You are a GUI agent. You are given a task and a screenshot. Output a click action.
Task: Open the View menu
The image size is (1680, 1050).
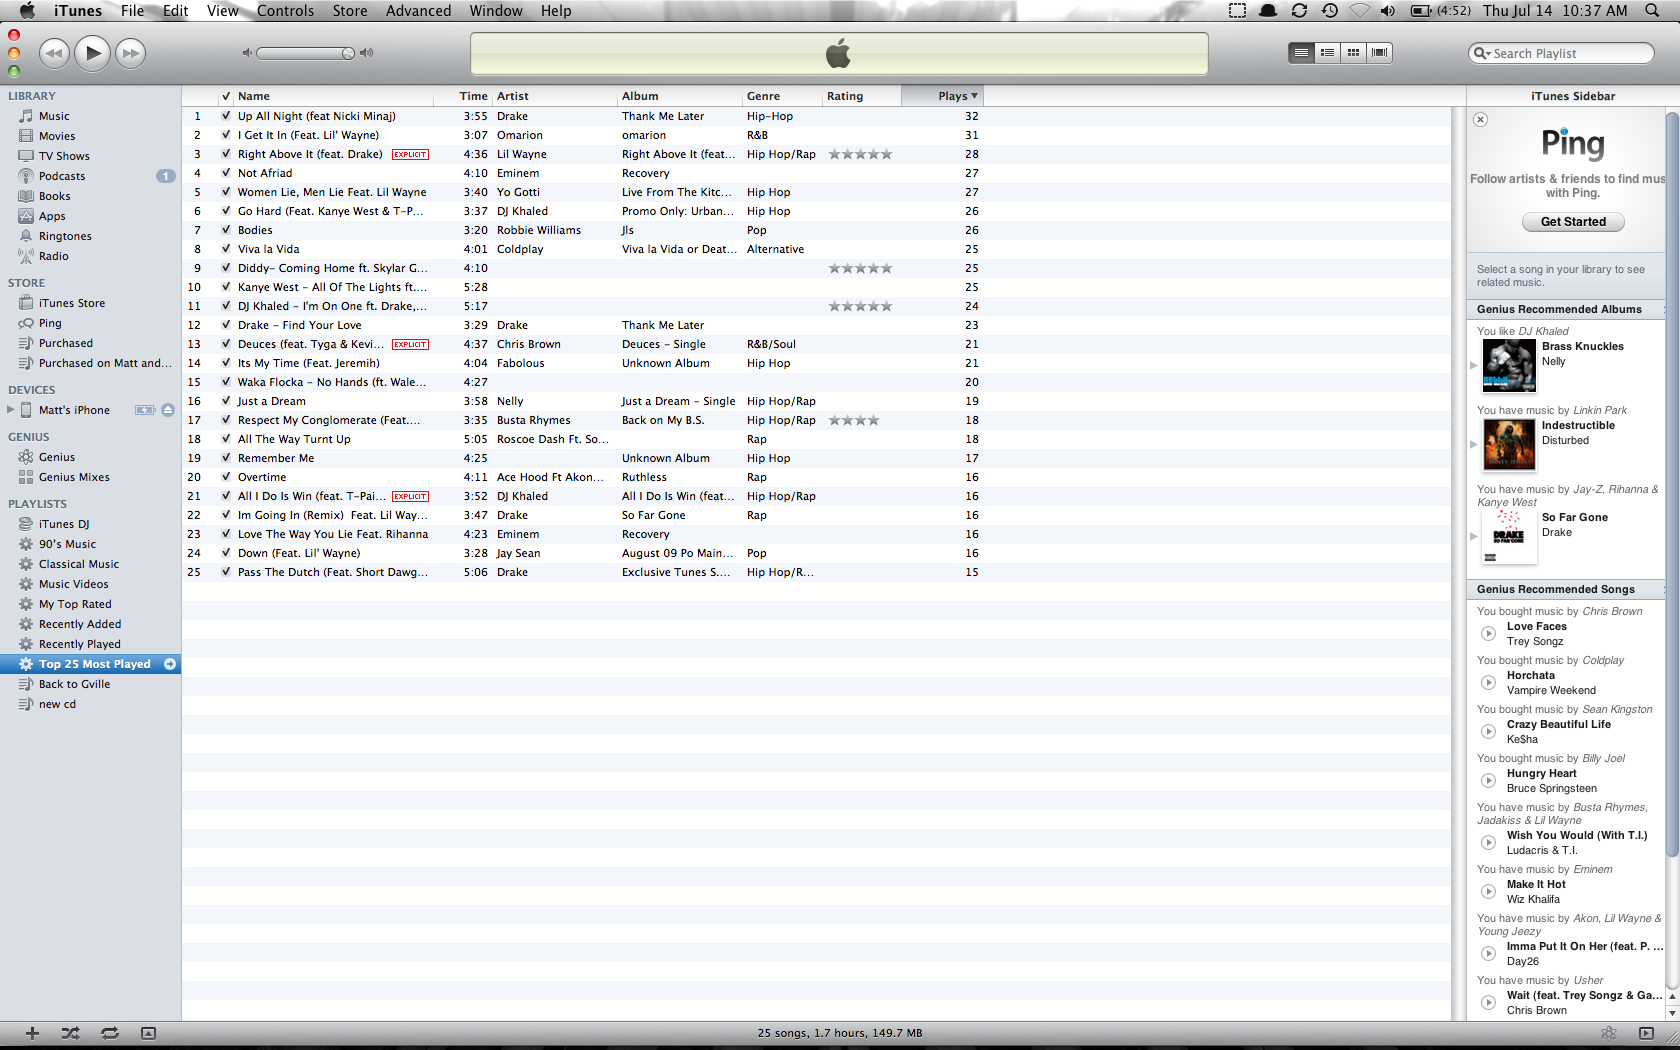pyautogui.click(x=222, y=11)
